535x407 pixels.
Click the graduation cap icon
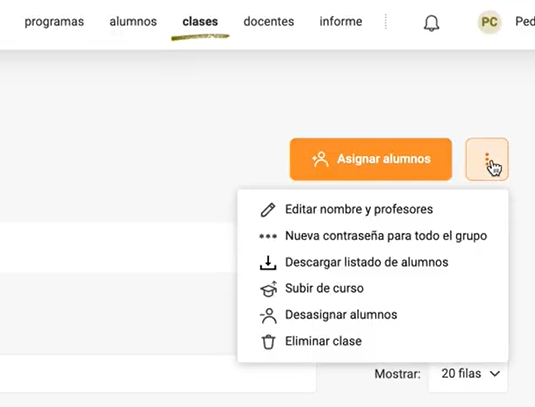pyautogui.click(x=269, y=289)
